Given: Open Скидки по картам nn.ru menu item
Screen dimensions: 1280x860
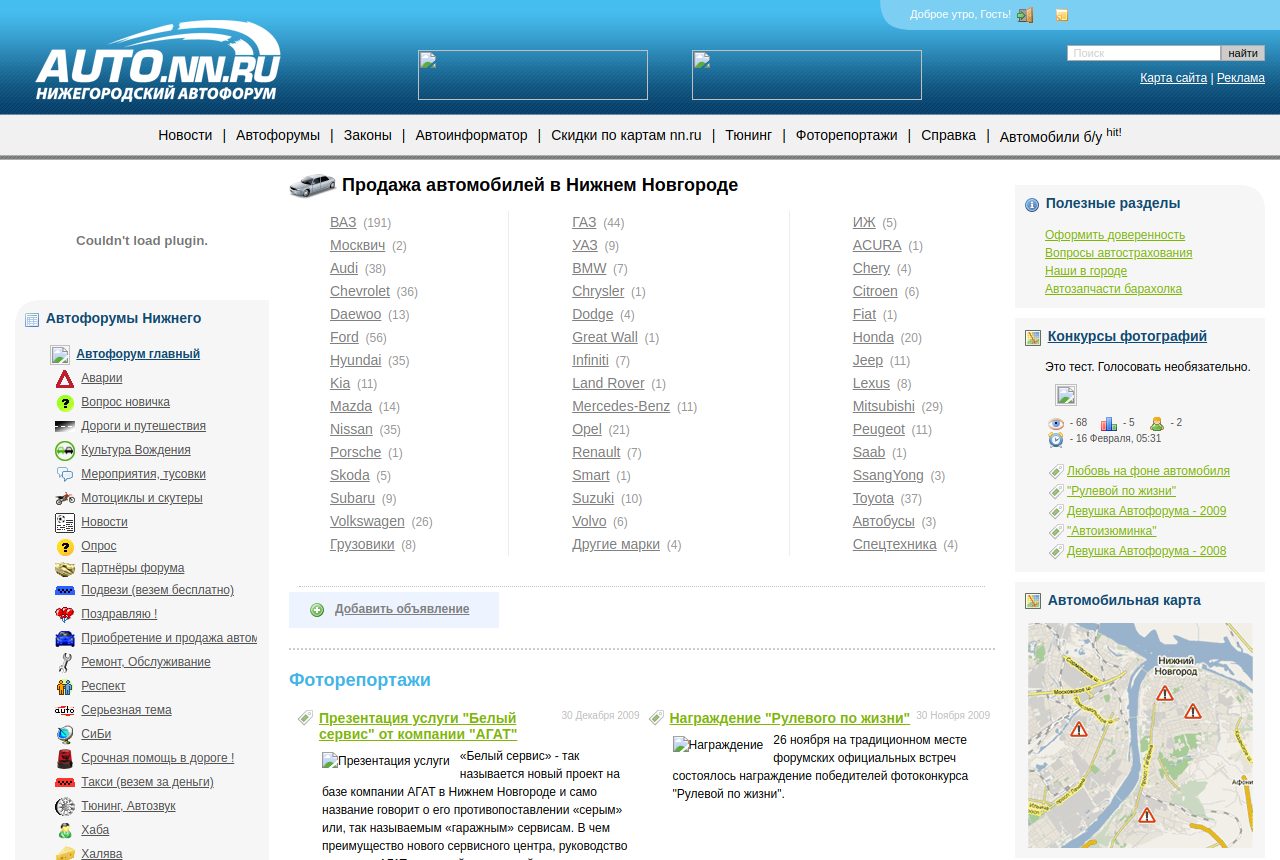Looking at the screenshot, I should point(626,135).
